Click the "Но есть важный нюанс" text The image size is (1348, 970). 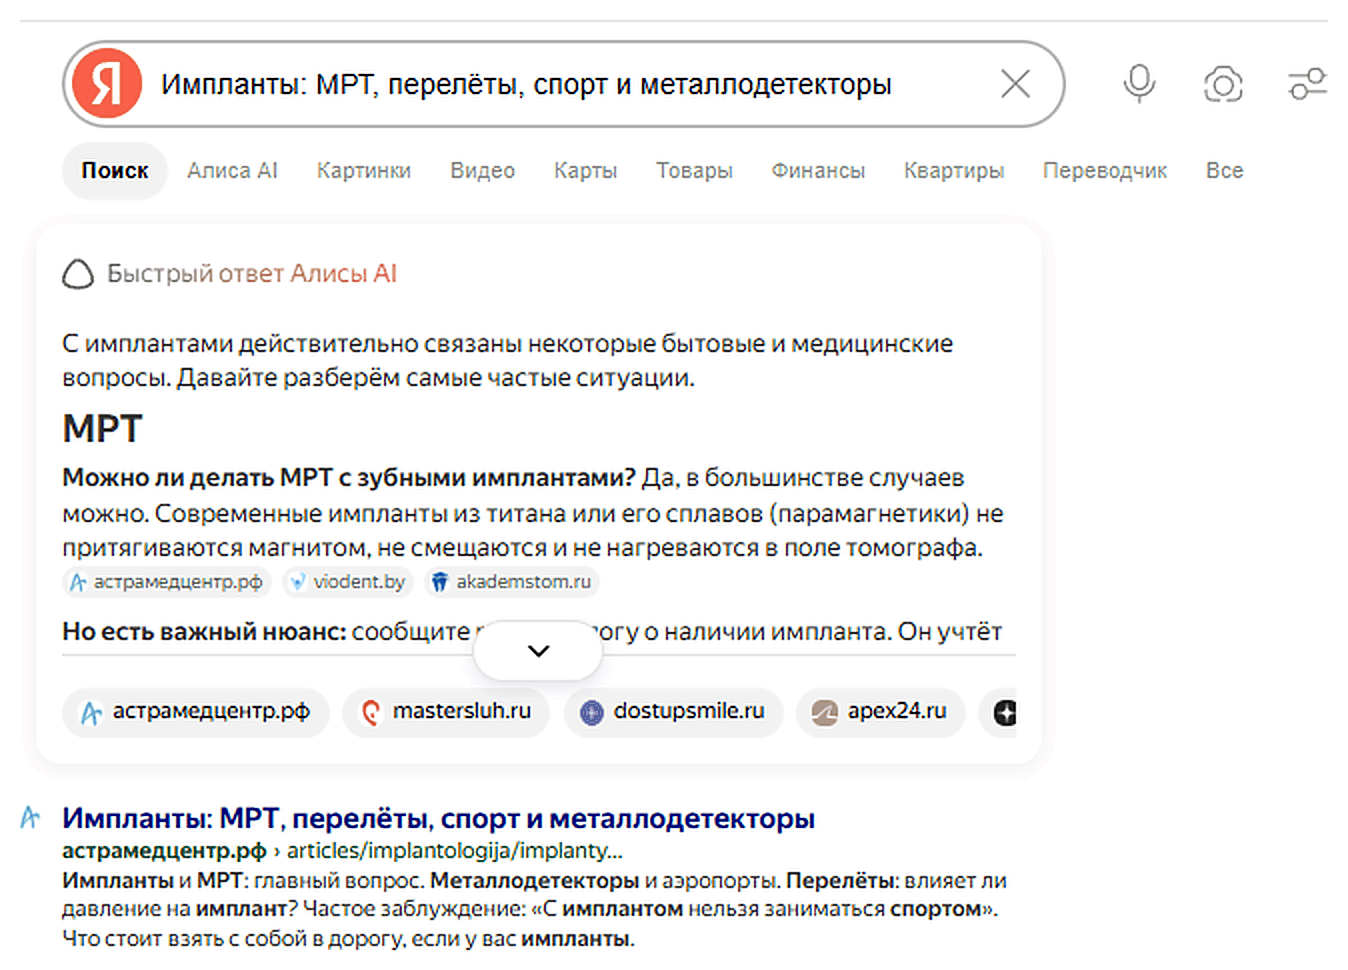pos(204,632)
